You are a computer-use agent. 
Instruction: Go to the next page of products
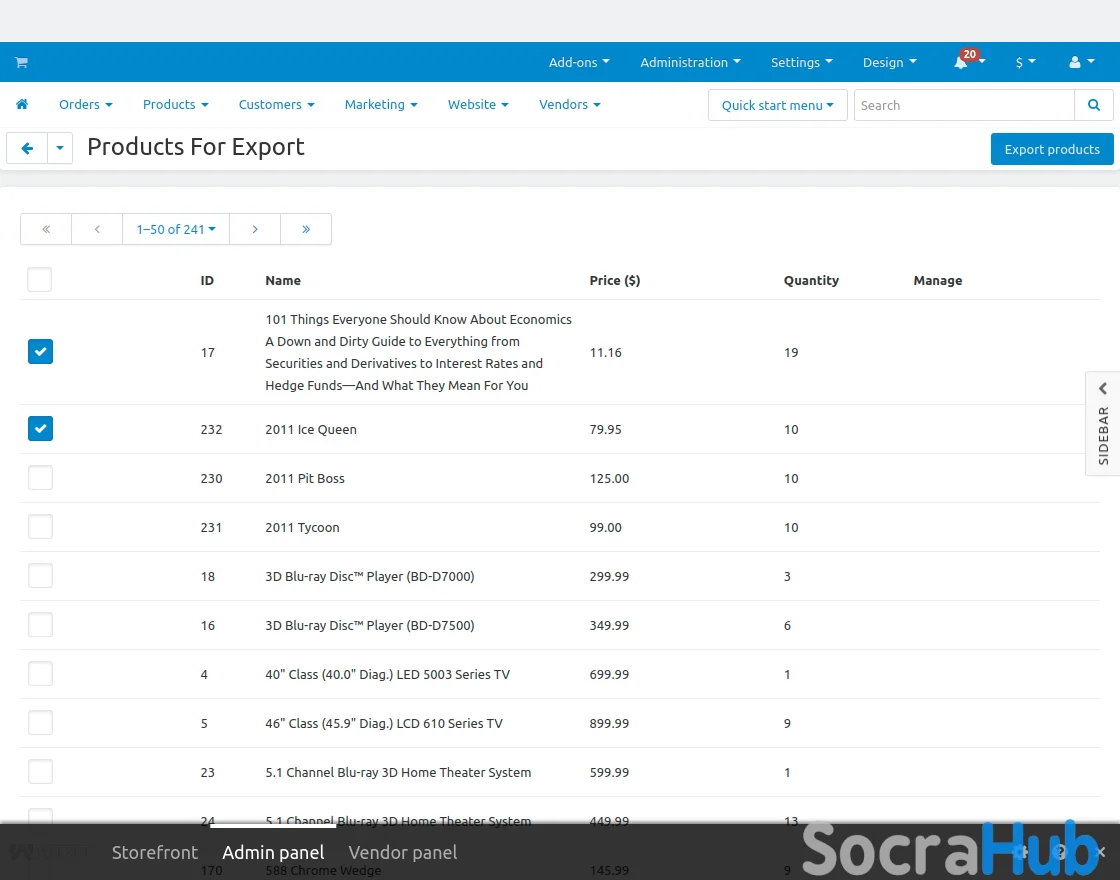[x=255, y=229]
